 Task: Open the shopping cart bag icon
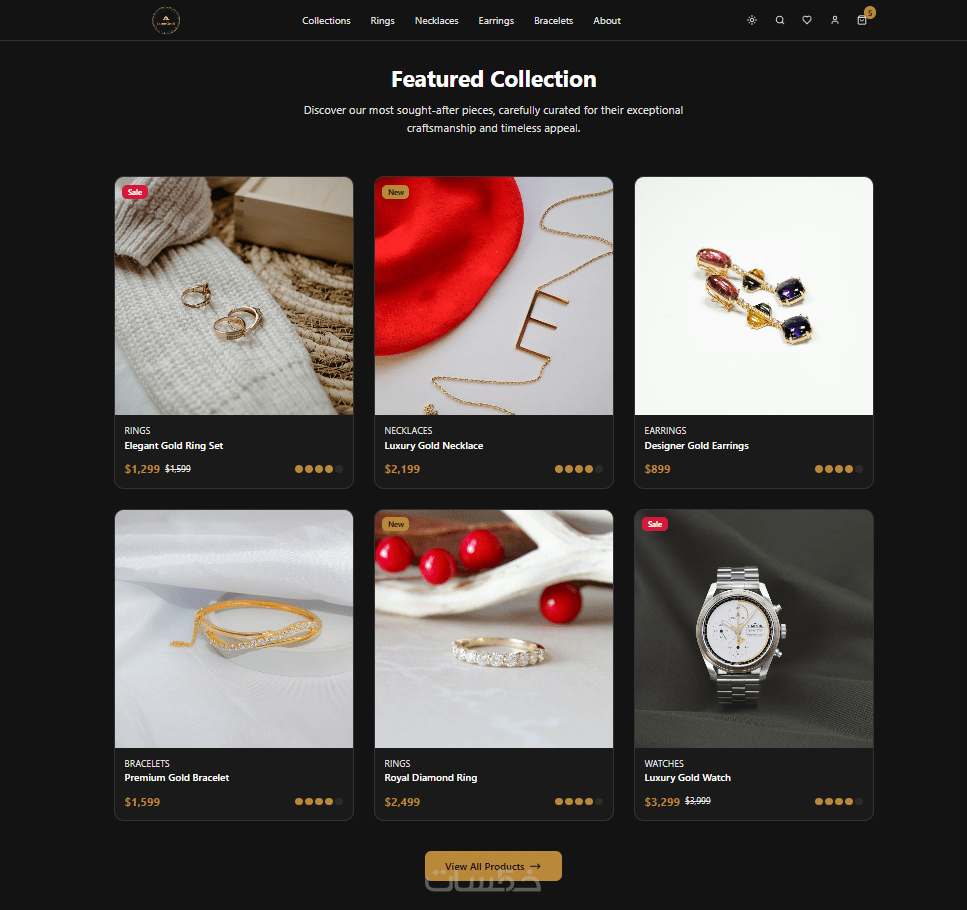(862, 20)
